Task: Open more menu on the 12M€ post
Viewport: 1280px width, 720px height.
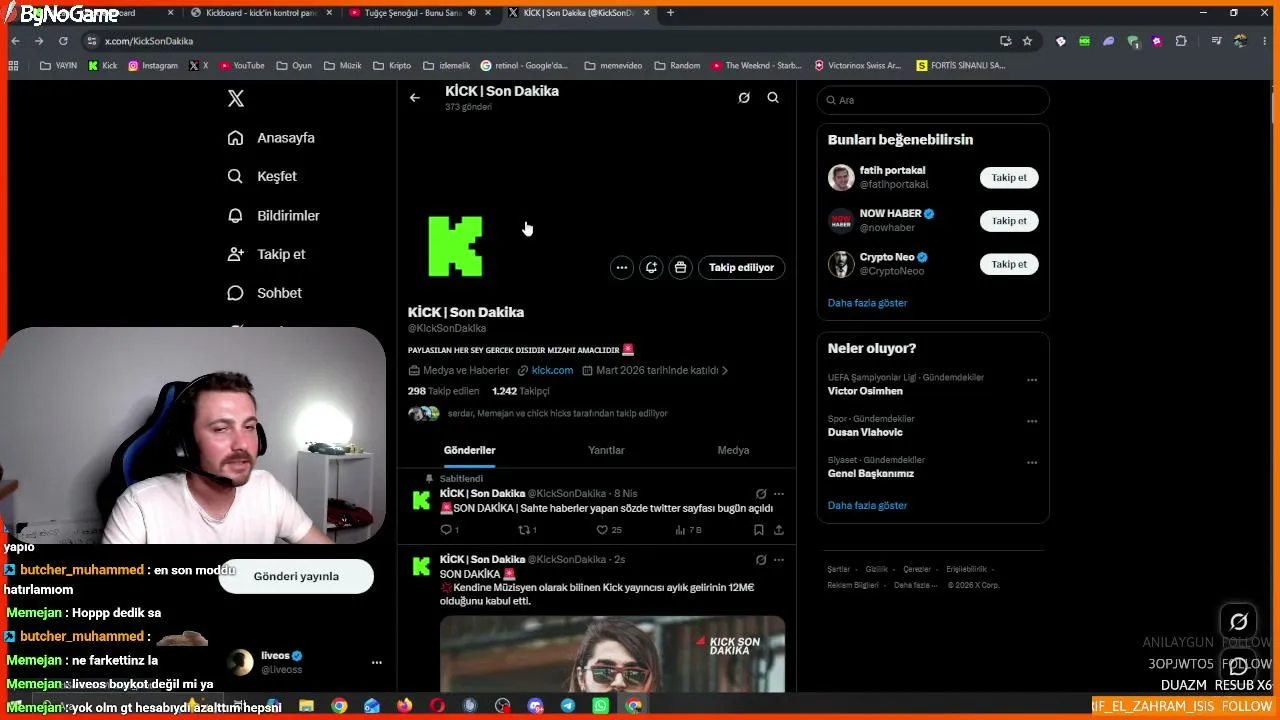Action: 779,560
